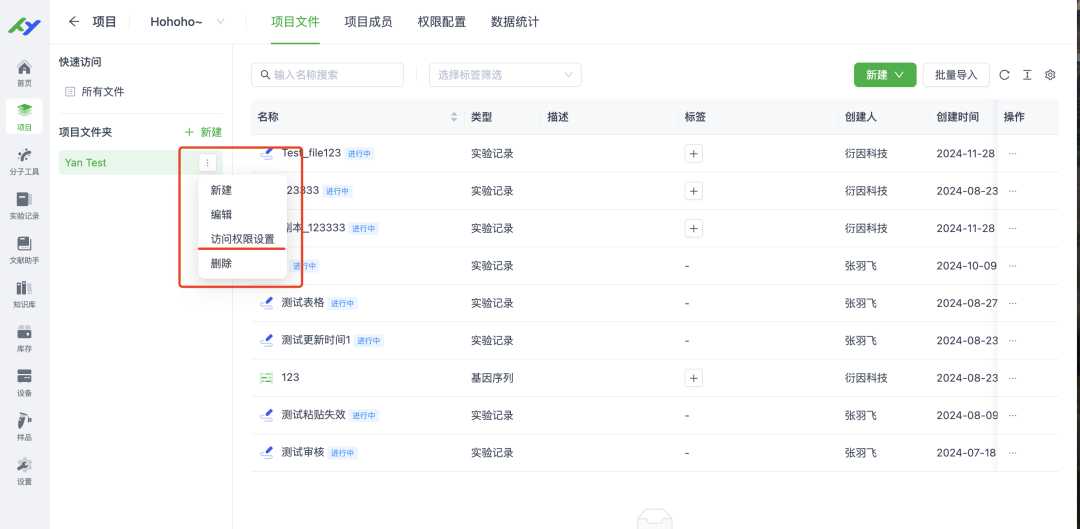Click the row height icon in toolbar
Viewport: 1080px width, 529px height.
pyautogui.click(x=1027, y=75)
